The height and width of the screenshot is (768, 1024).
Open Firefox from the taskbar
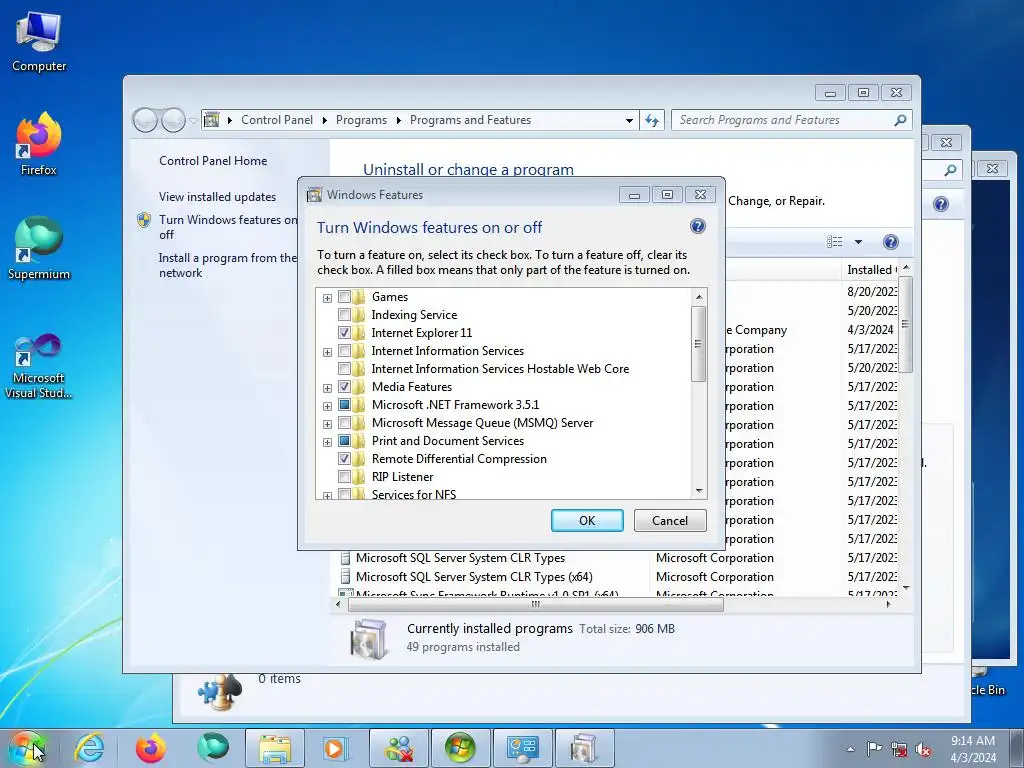pos(151,748)
